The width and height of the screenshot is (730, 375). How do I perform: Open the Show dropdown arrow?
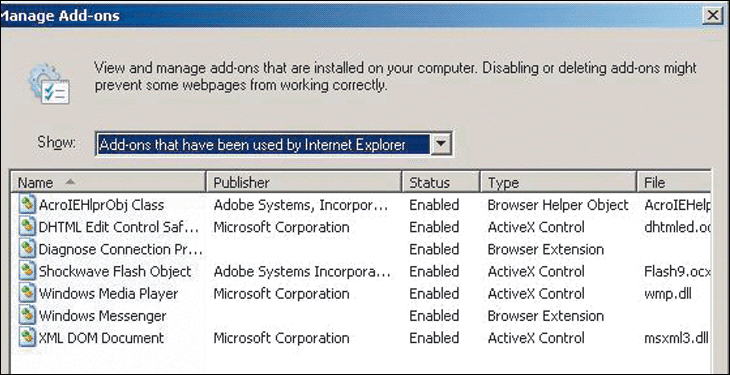440,145
